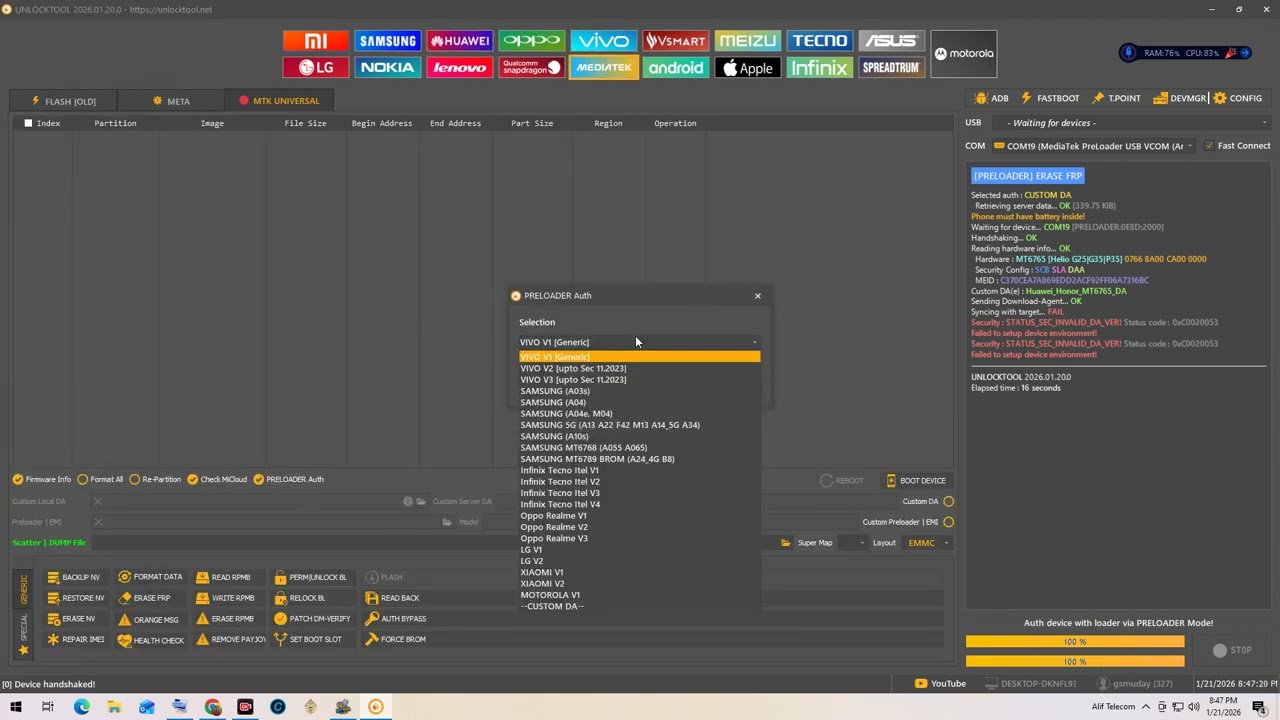Open DEVMGR device manager
The height and width of the screenshot is (720, 1280).
1180,98
